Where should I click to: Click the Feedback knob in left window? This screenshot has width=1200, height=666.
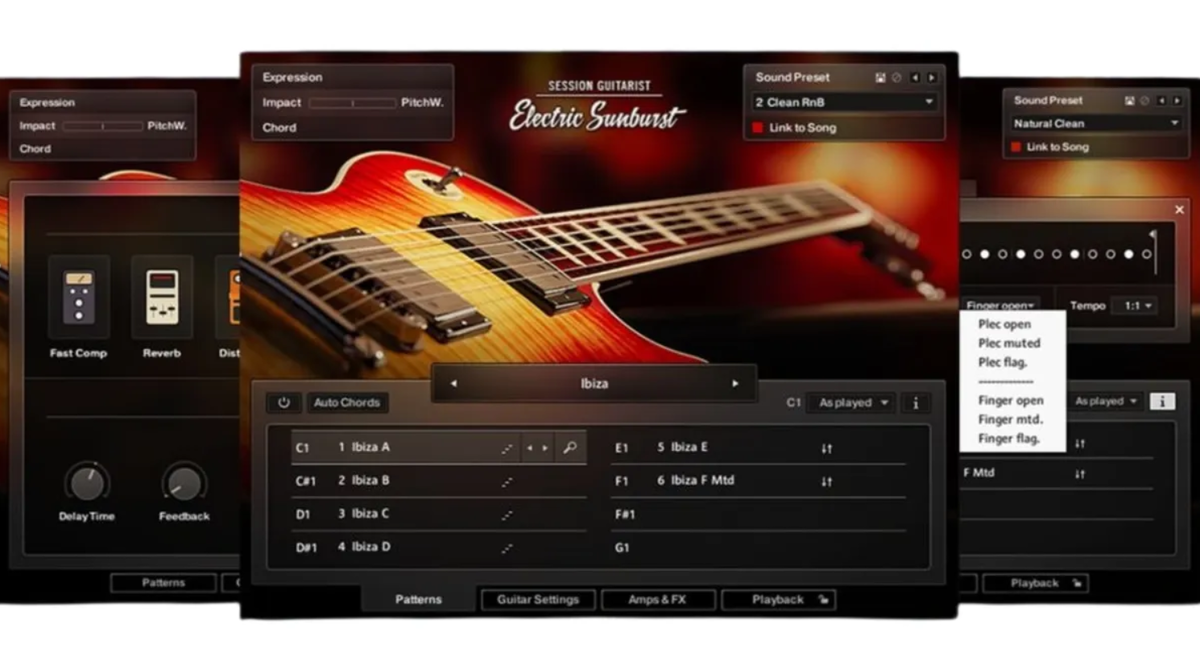click(184, 482)
